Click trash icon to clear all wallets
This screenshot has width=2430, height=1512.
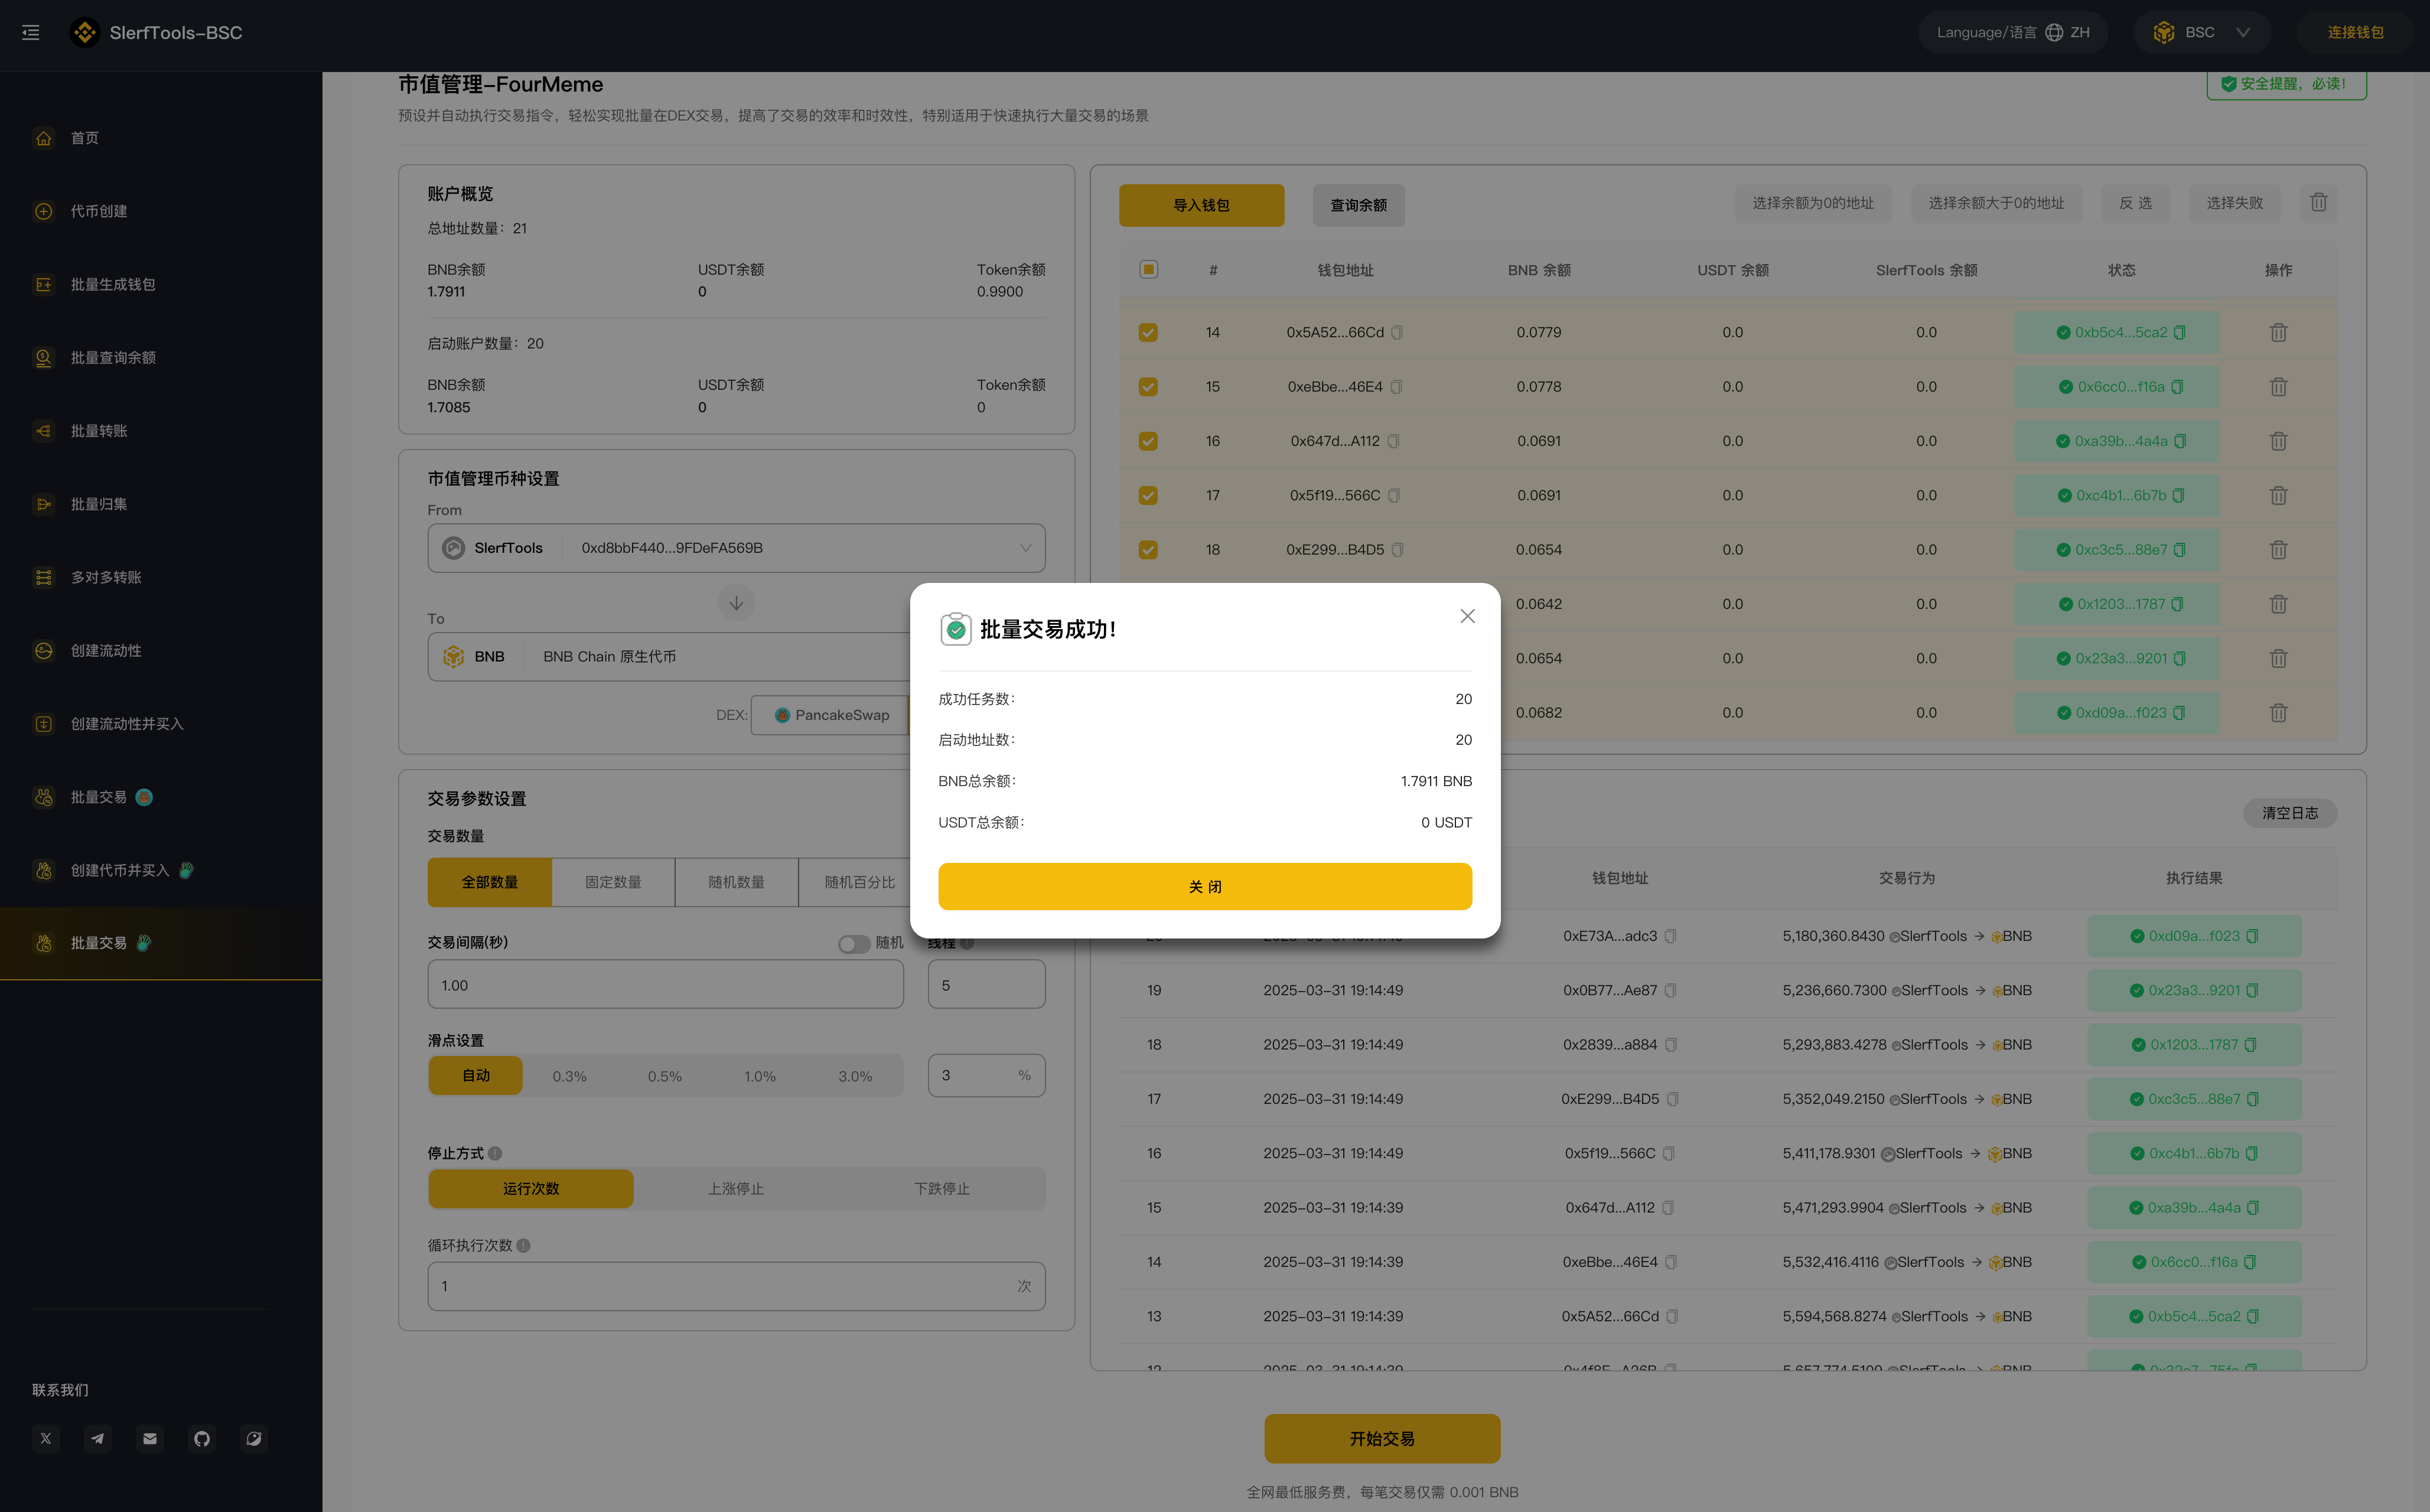[x=2318, y=203]
